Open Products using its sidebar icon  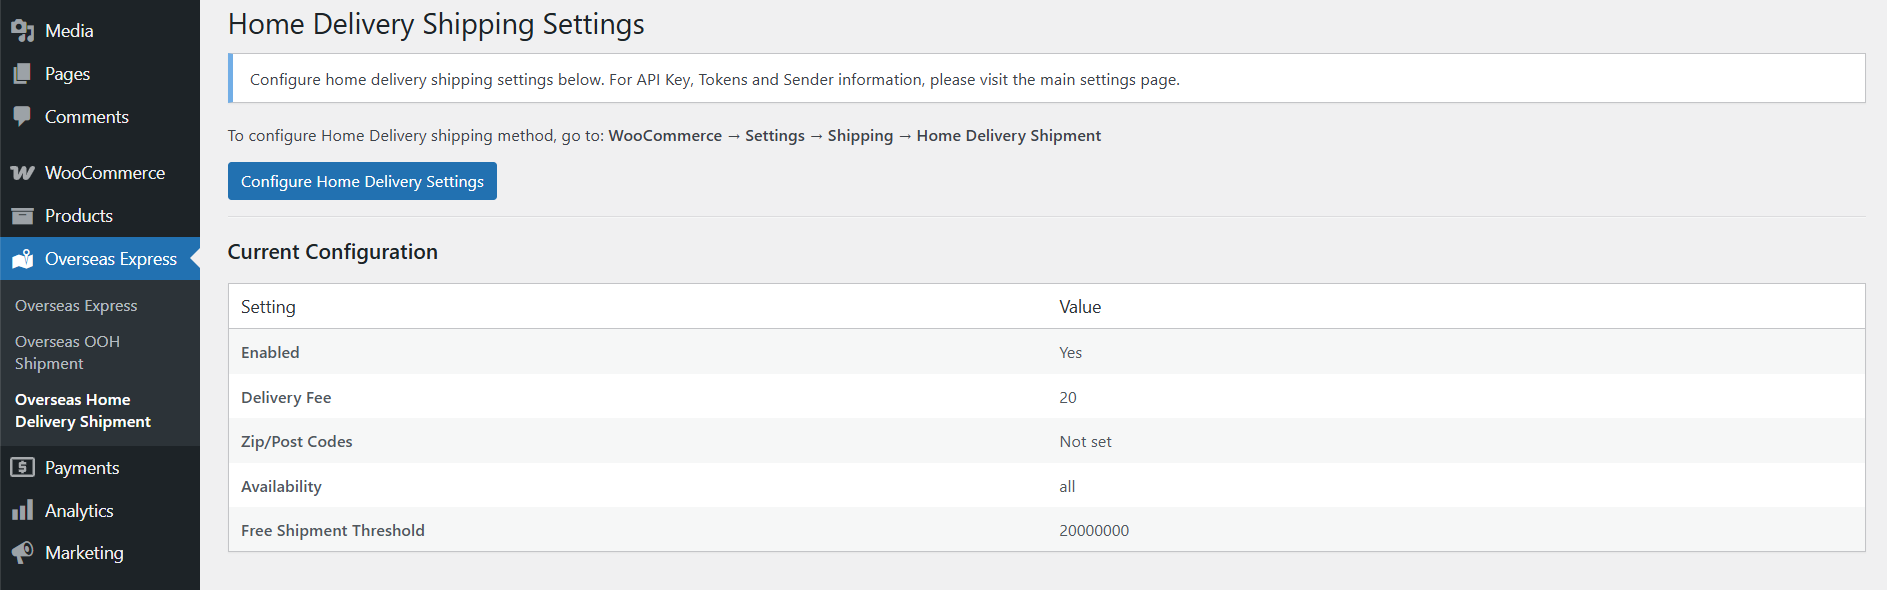click(23, 215)
